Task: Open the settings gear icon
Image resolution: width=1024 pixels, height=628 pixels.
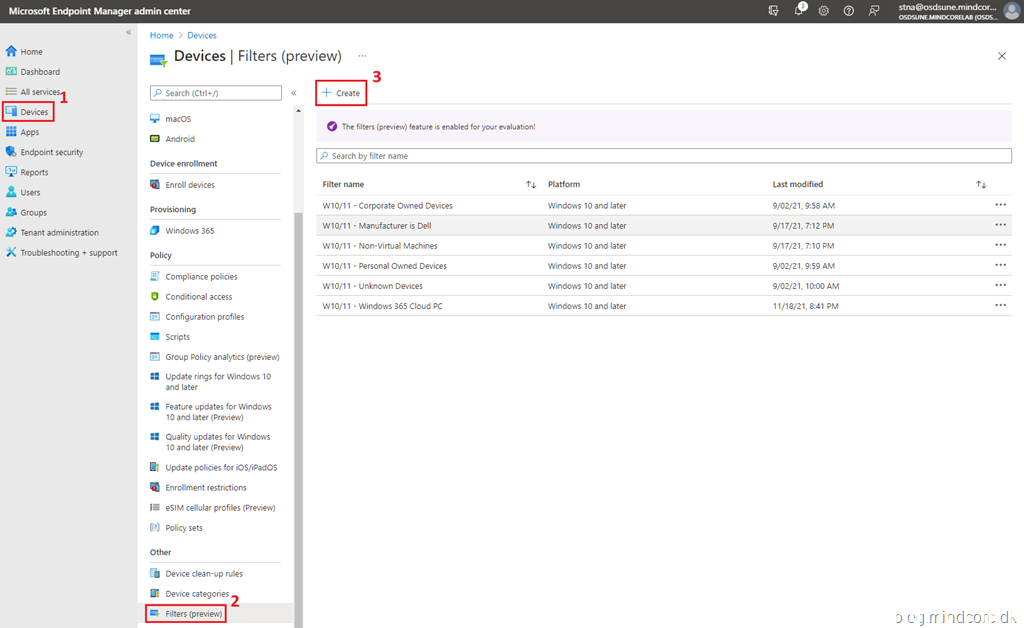Action: pyautogui.click(x=822, y=11)
